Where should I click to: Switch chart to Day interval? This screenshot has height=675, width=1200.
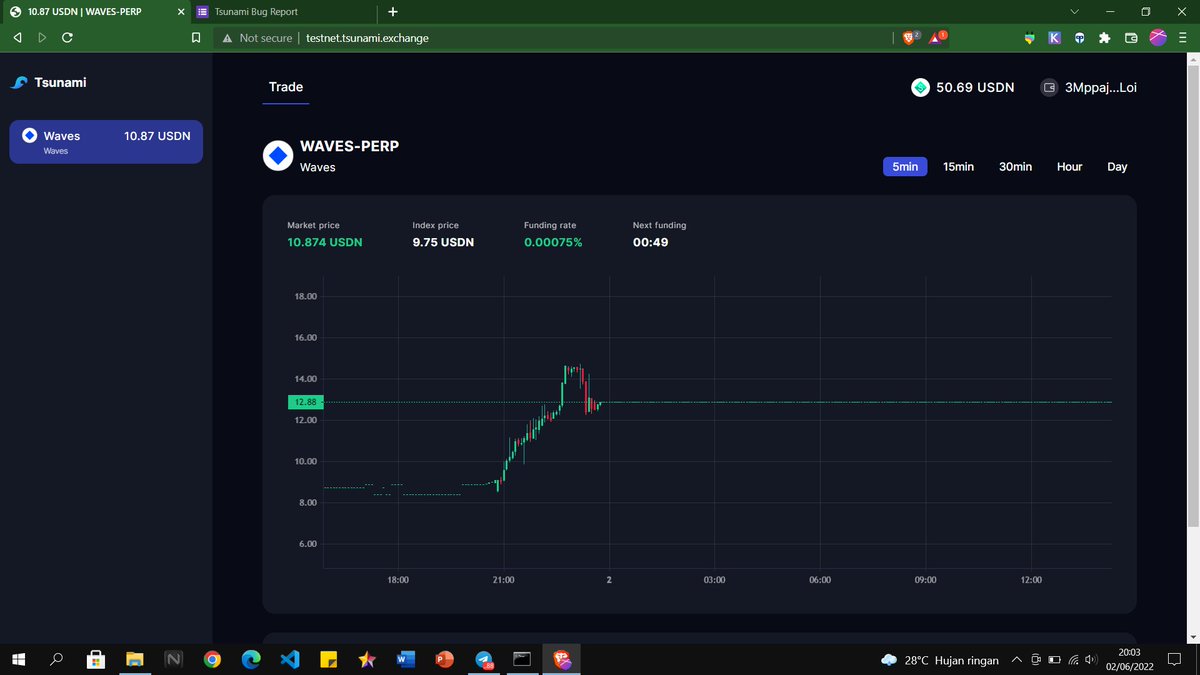point(1117,167)
